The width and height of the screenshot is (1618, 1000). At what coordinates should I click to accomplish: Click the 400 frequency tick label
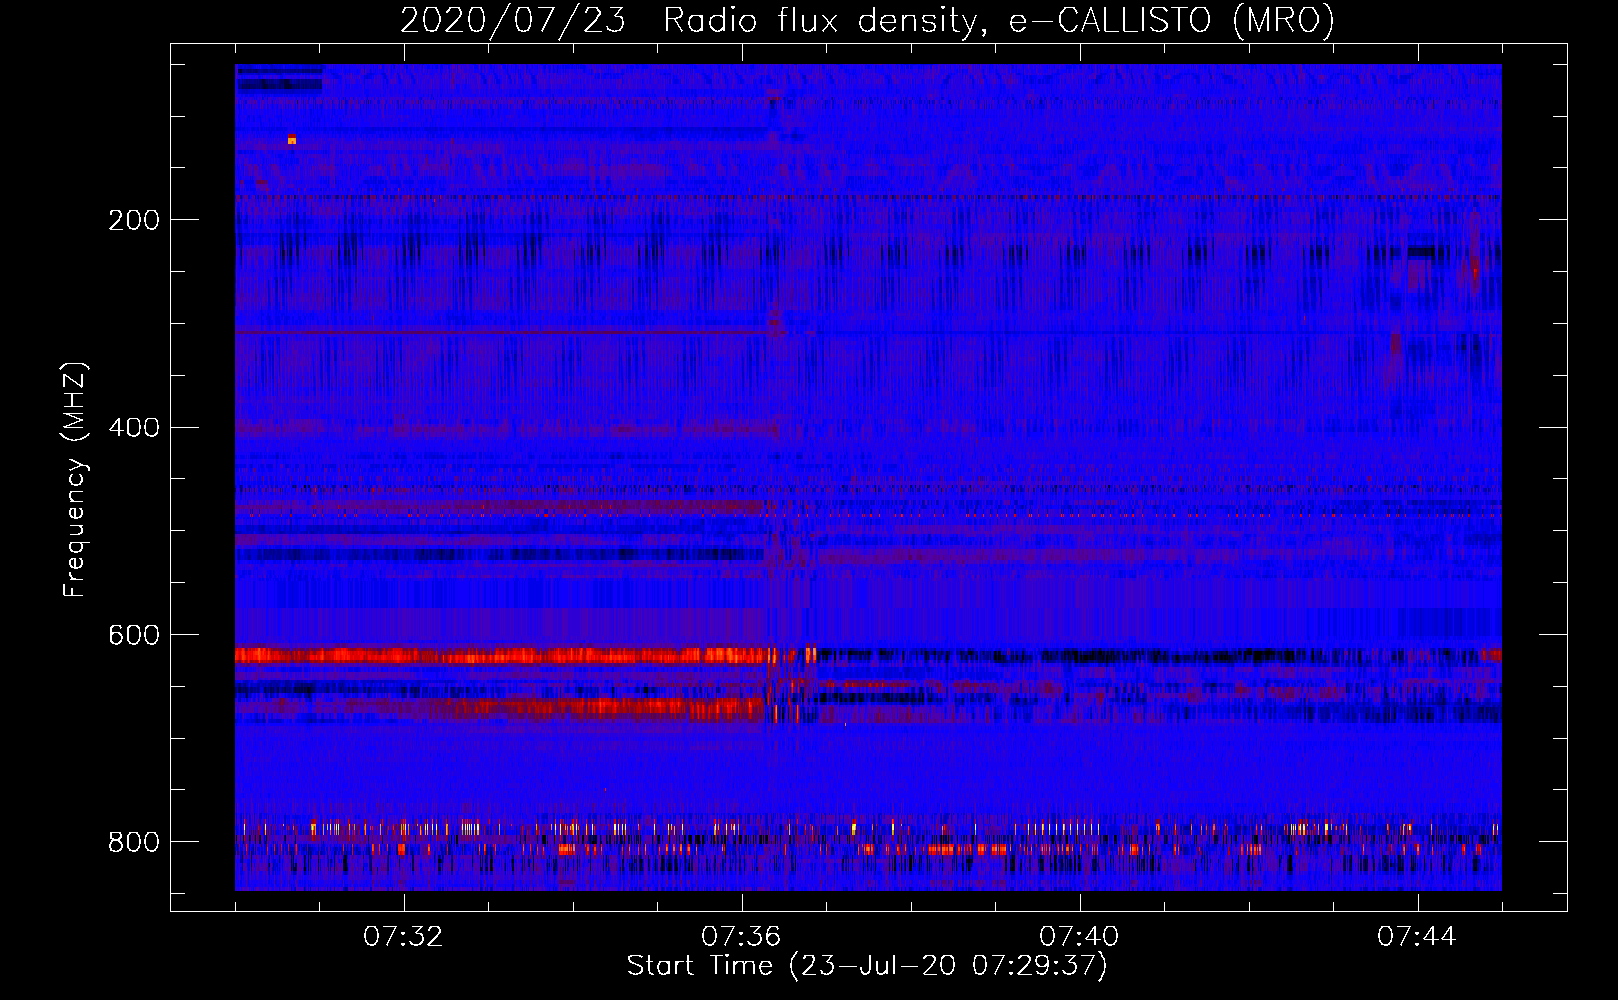point(134,428)
